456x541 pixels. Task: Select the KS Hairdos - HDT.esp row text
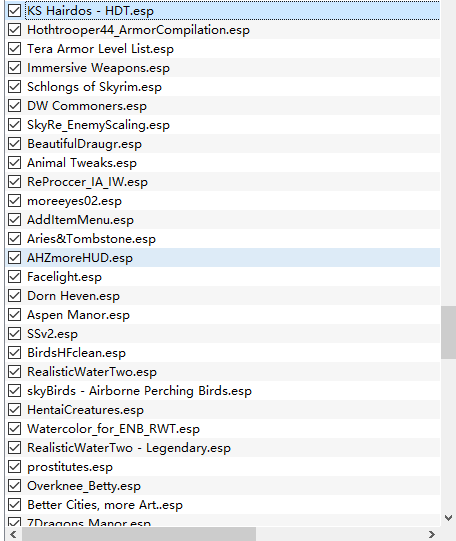click(x=90, y=11)
